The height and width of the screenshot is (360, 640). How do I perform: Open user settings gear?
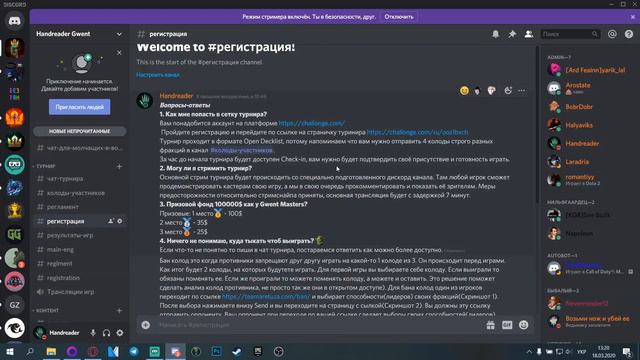[120, 333]
